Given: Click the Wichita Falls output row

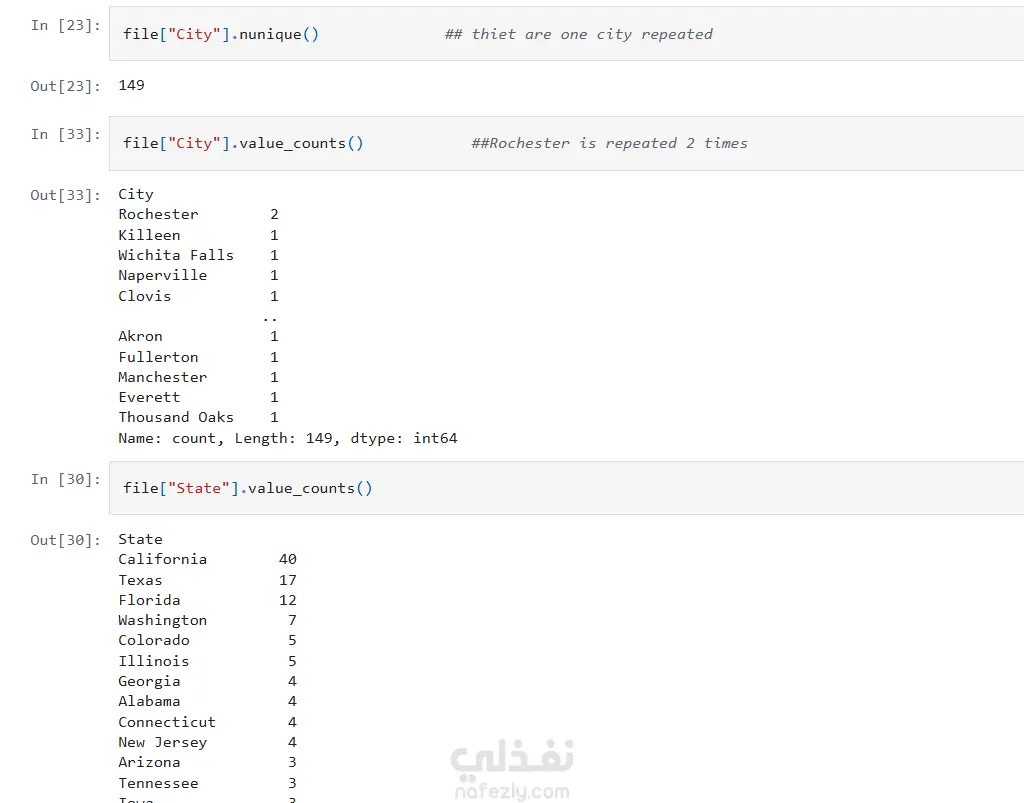Looking at the screenshot, I should click(199, 255).
